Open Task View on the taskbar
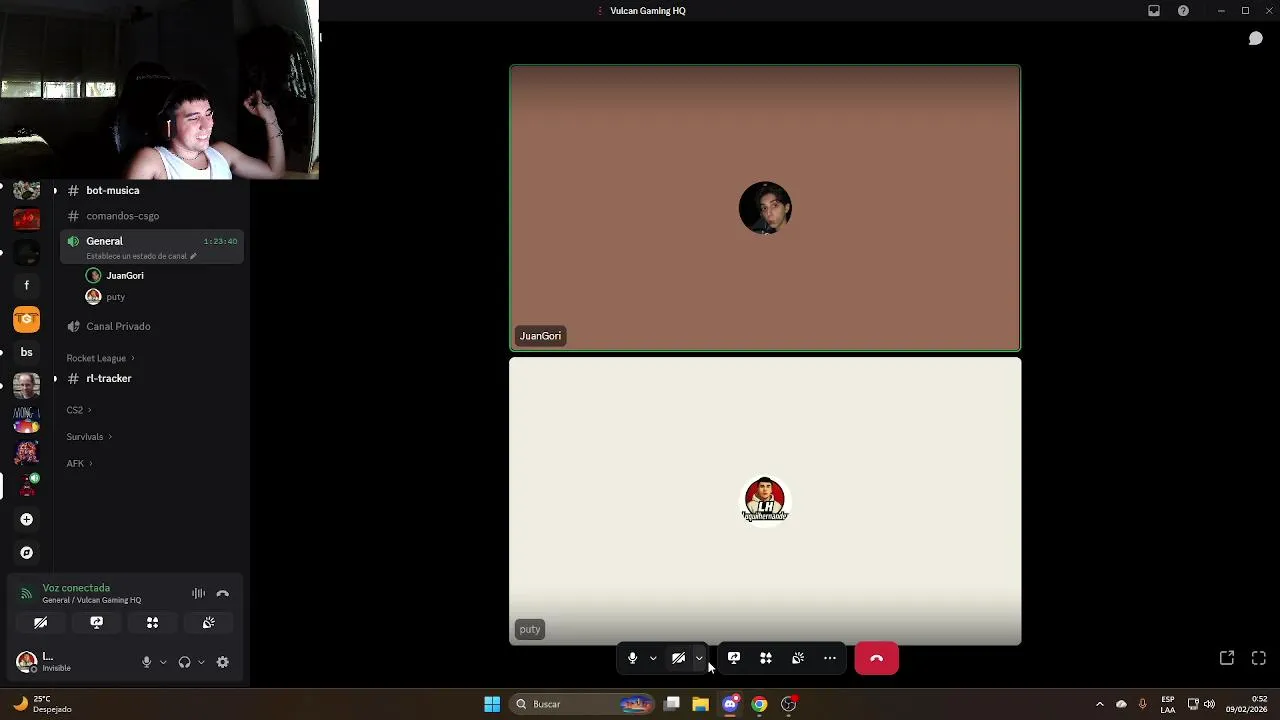The image size is (1280, 720). pos(672,704)
